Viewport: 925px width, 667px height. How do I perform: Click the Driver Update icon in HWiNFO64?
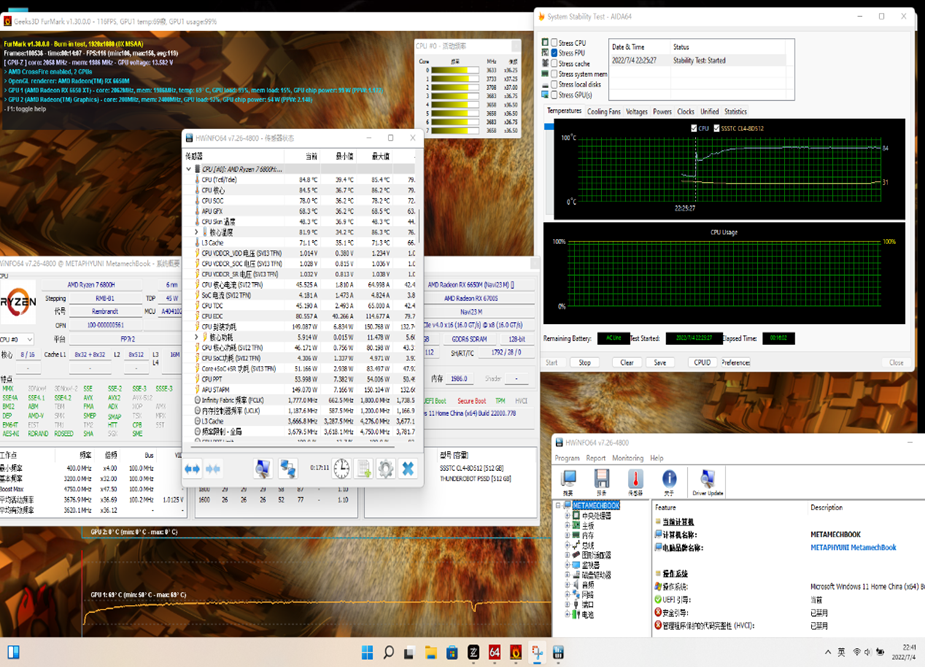[707, 482]
